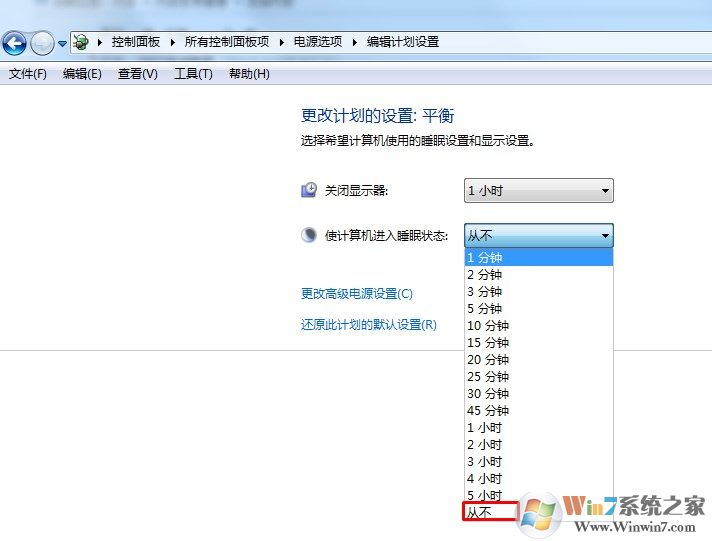Select 5 分钟 sleep option
The height and width of the screenshot is (541, 712).
coord(539,308)
